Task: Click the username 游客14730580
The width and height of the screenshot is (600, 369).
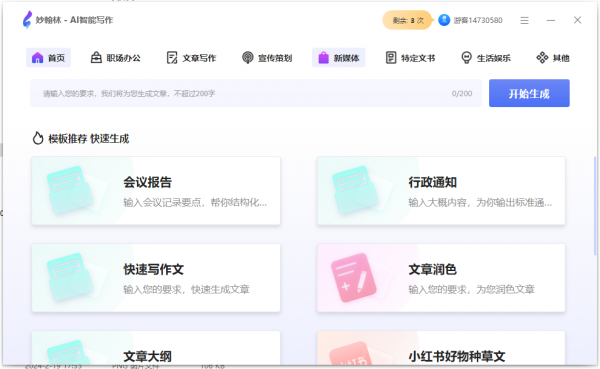Action: tap(478, 20)
